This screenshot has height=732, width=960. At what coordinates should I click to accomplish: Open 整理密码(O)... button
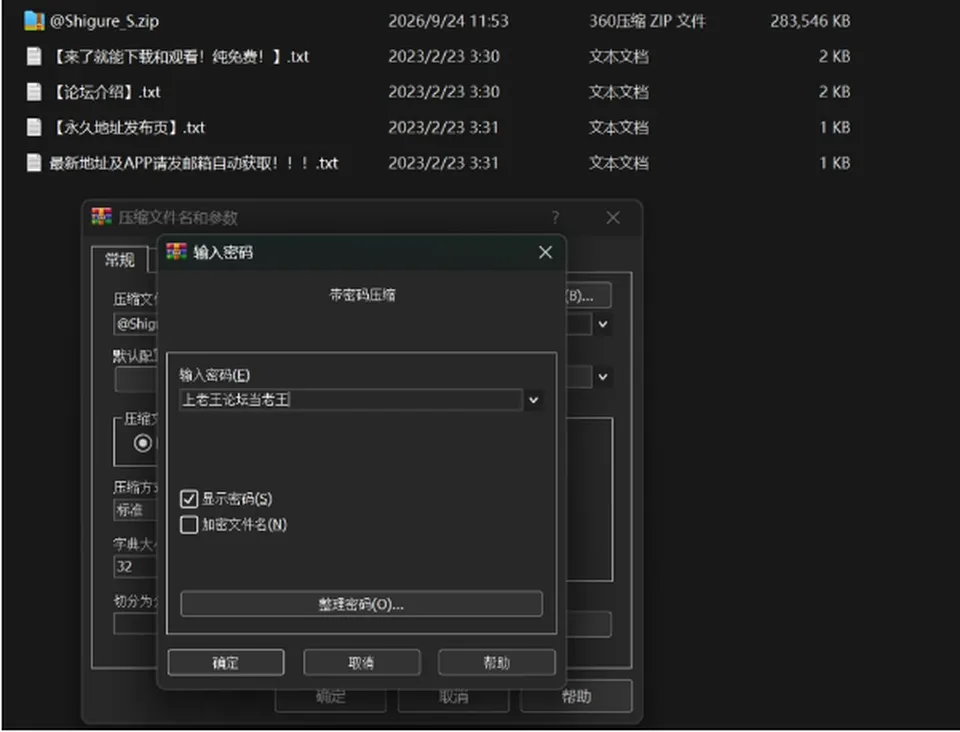(x=361, y=604)
